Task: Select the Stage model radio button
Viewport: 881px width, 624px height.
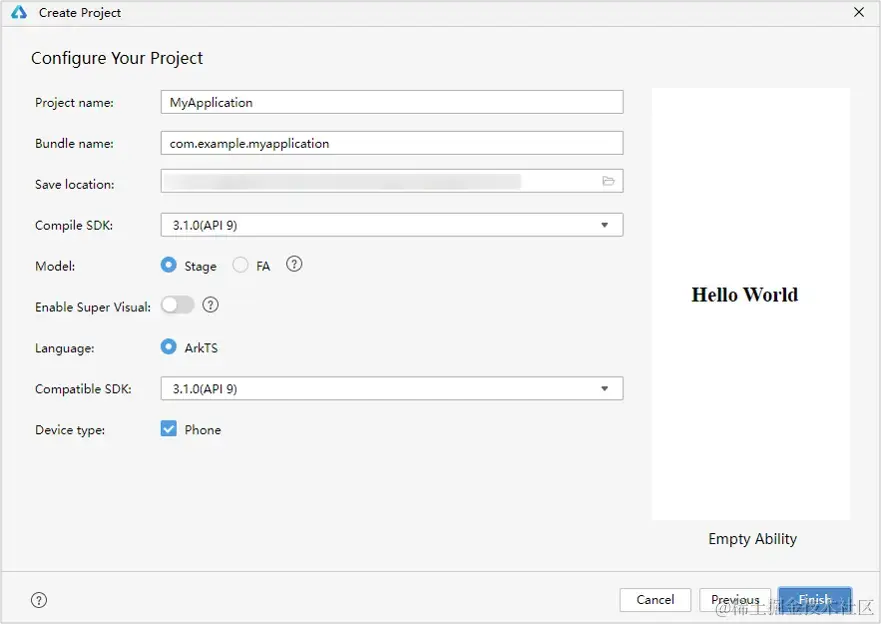Action: (x=169, y=265)
